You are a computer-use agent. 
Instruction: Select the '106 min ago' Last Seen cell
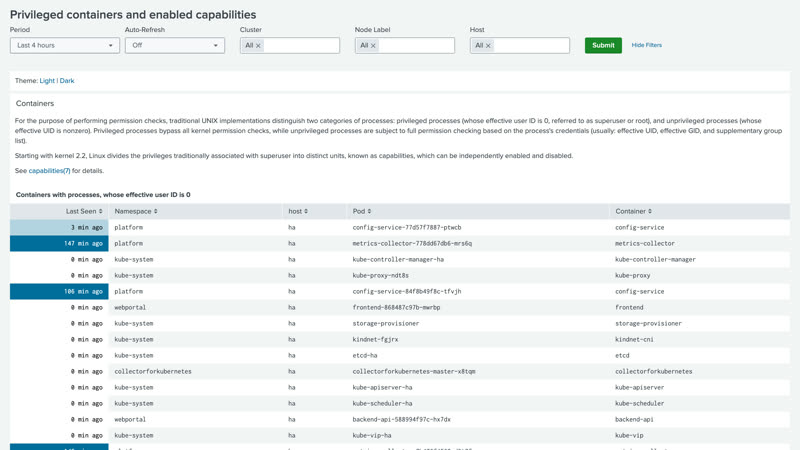59,291
